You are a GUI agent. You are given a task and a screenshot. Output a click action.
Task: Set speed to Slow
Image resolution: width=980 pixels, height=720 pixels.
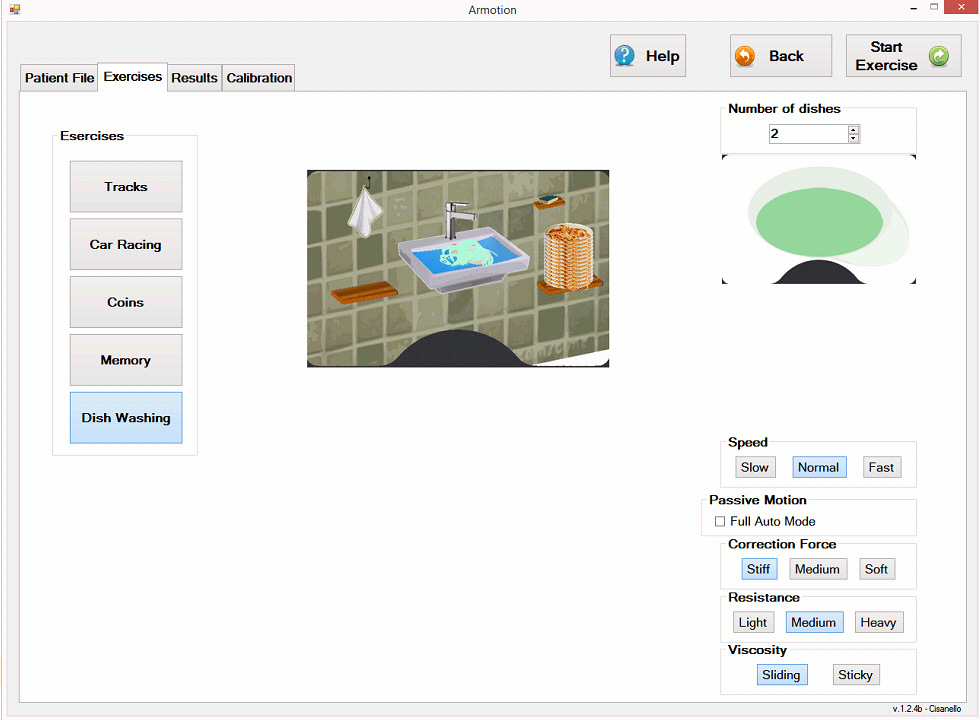[x=755, y=467]
